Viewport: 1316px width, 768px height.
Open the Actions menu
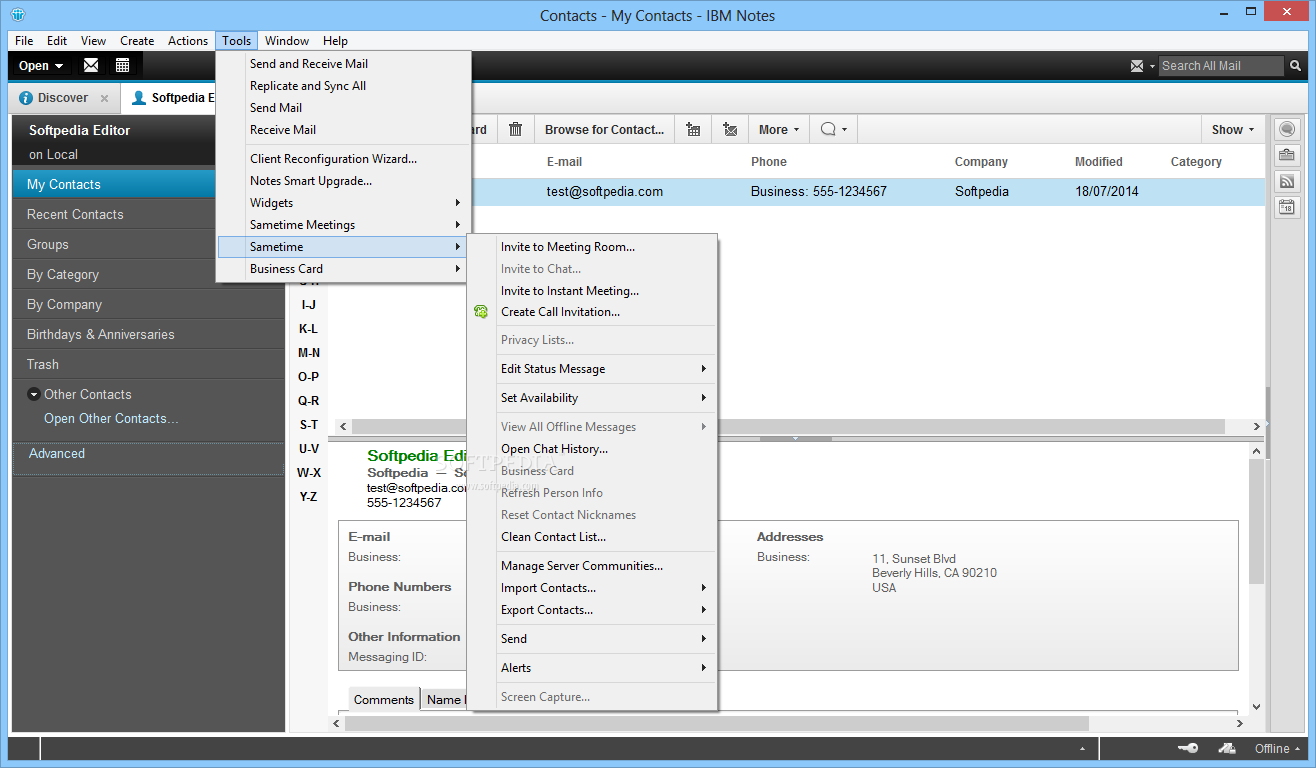(188, 41)
